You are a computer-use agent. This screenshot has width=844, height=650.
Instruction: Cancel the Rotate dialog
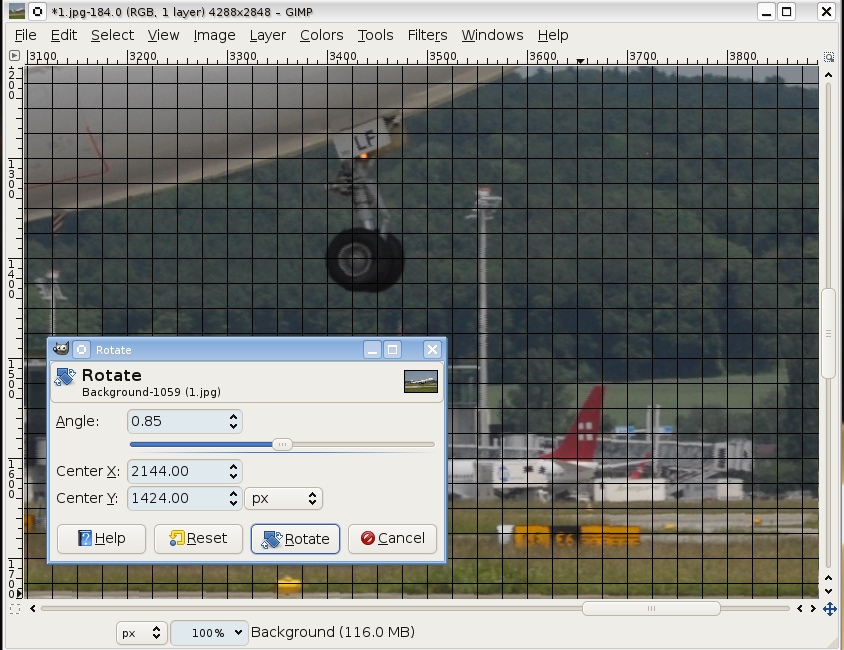pos(392,538)
